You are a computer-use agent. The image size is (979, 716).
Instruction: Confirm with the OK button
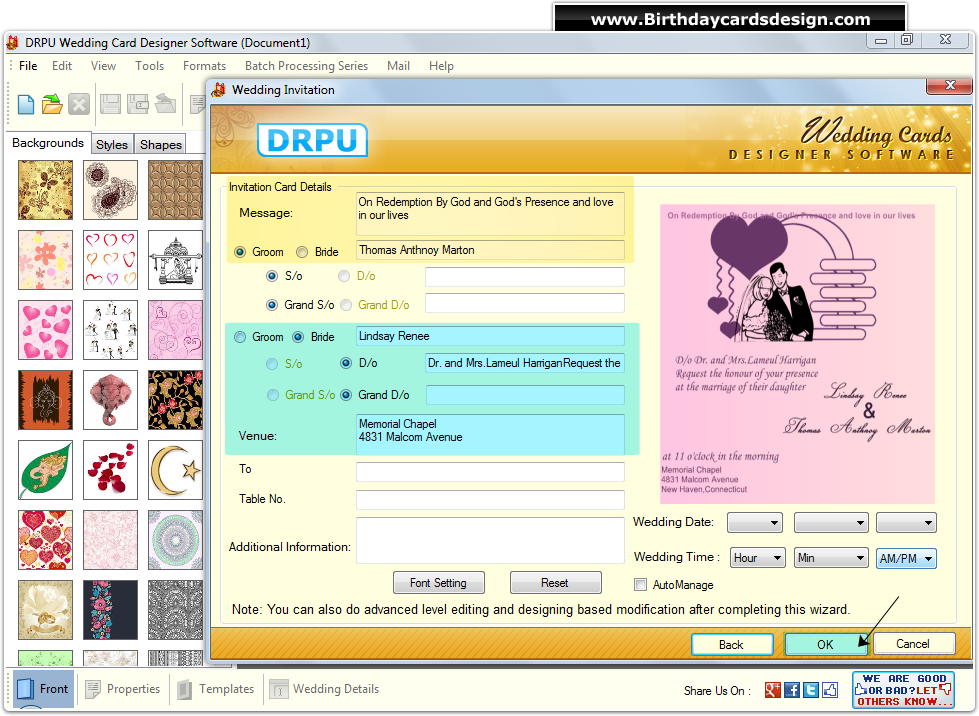[825, 644]
